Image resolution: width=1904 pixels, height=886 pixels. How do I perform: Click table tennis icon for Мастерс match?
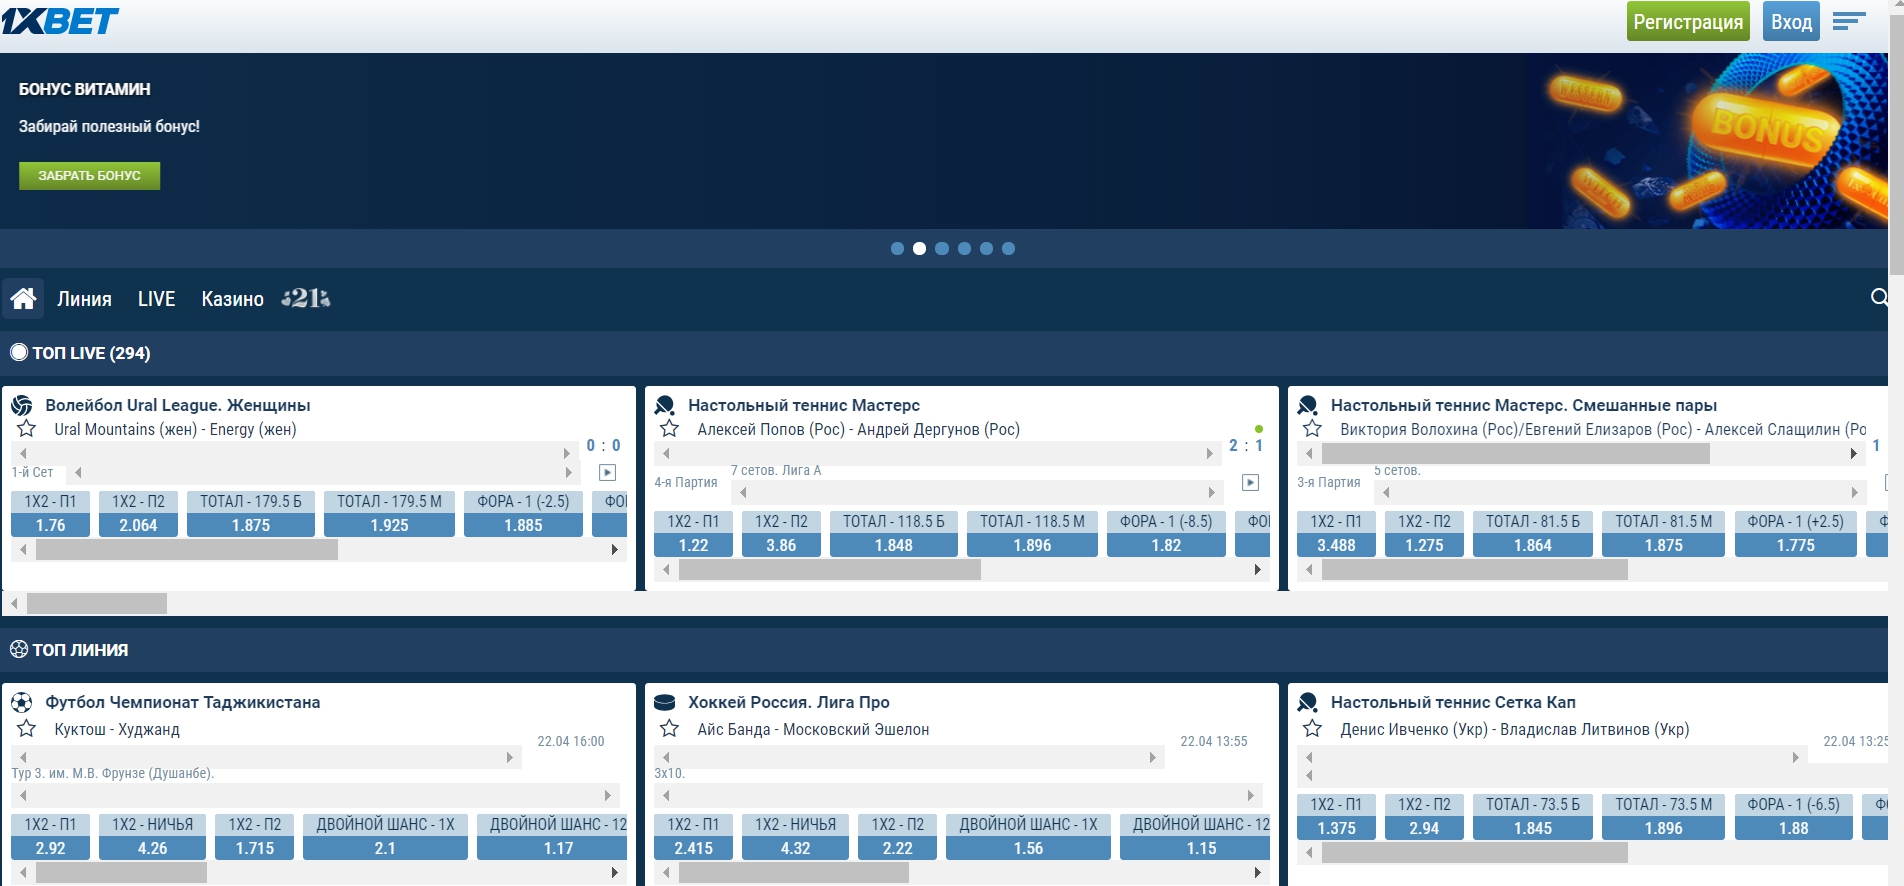coord(665,405)
